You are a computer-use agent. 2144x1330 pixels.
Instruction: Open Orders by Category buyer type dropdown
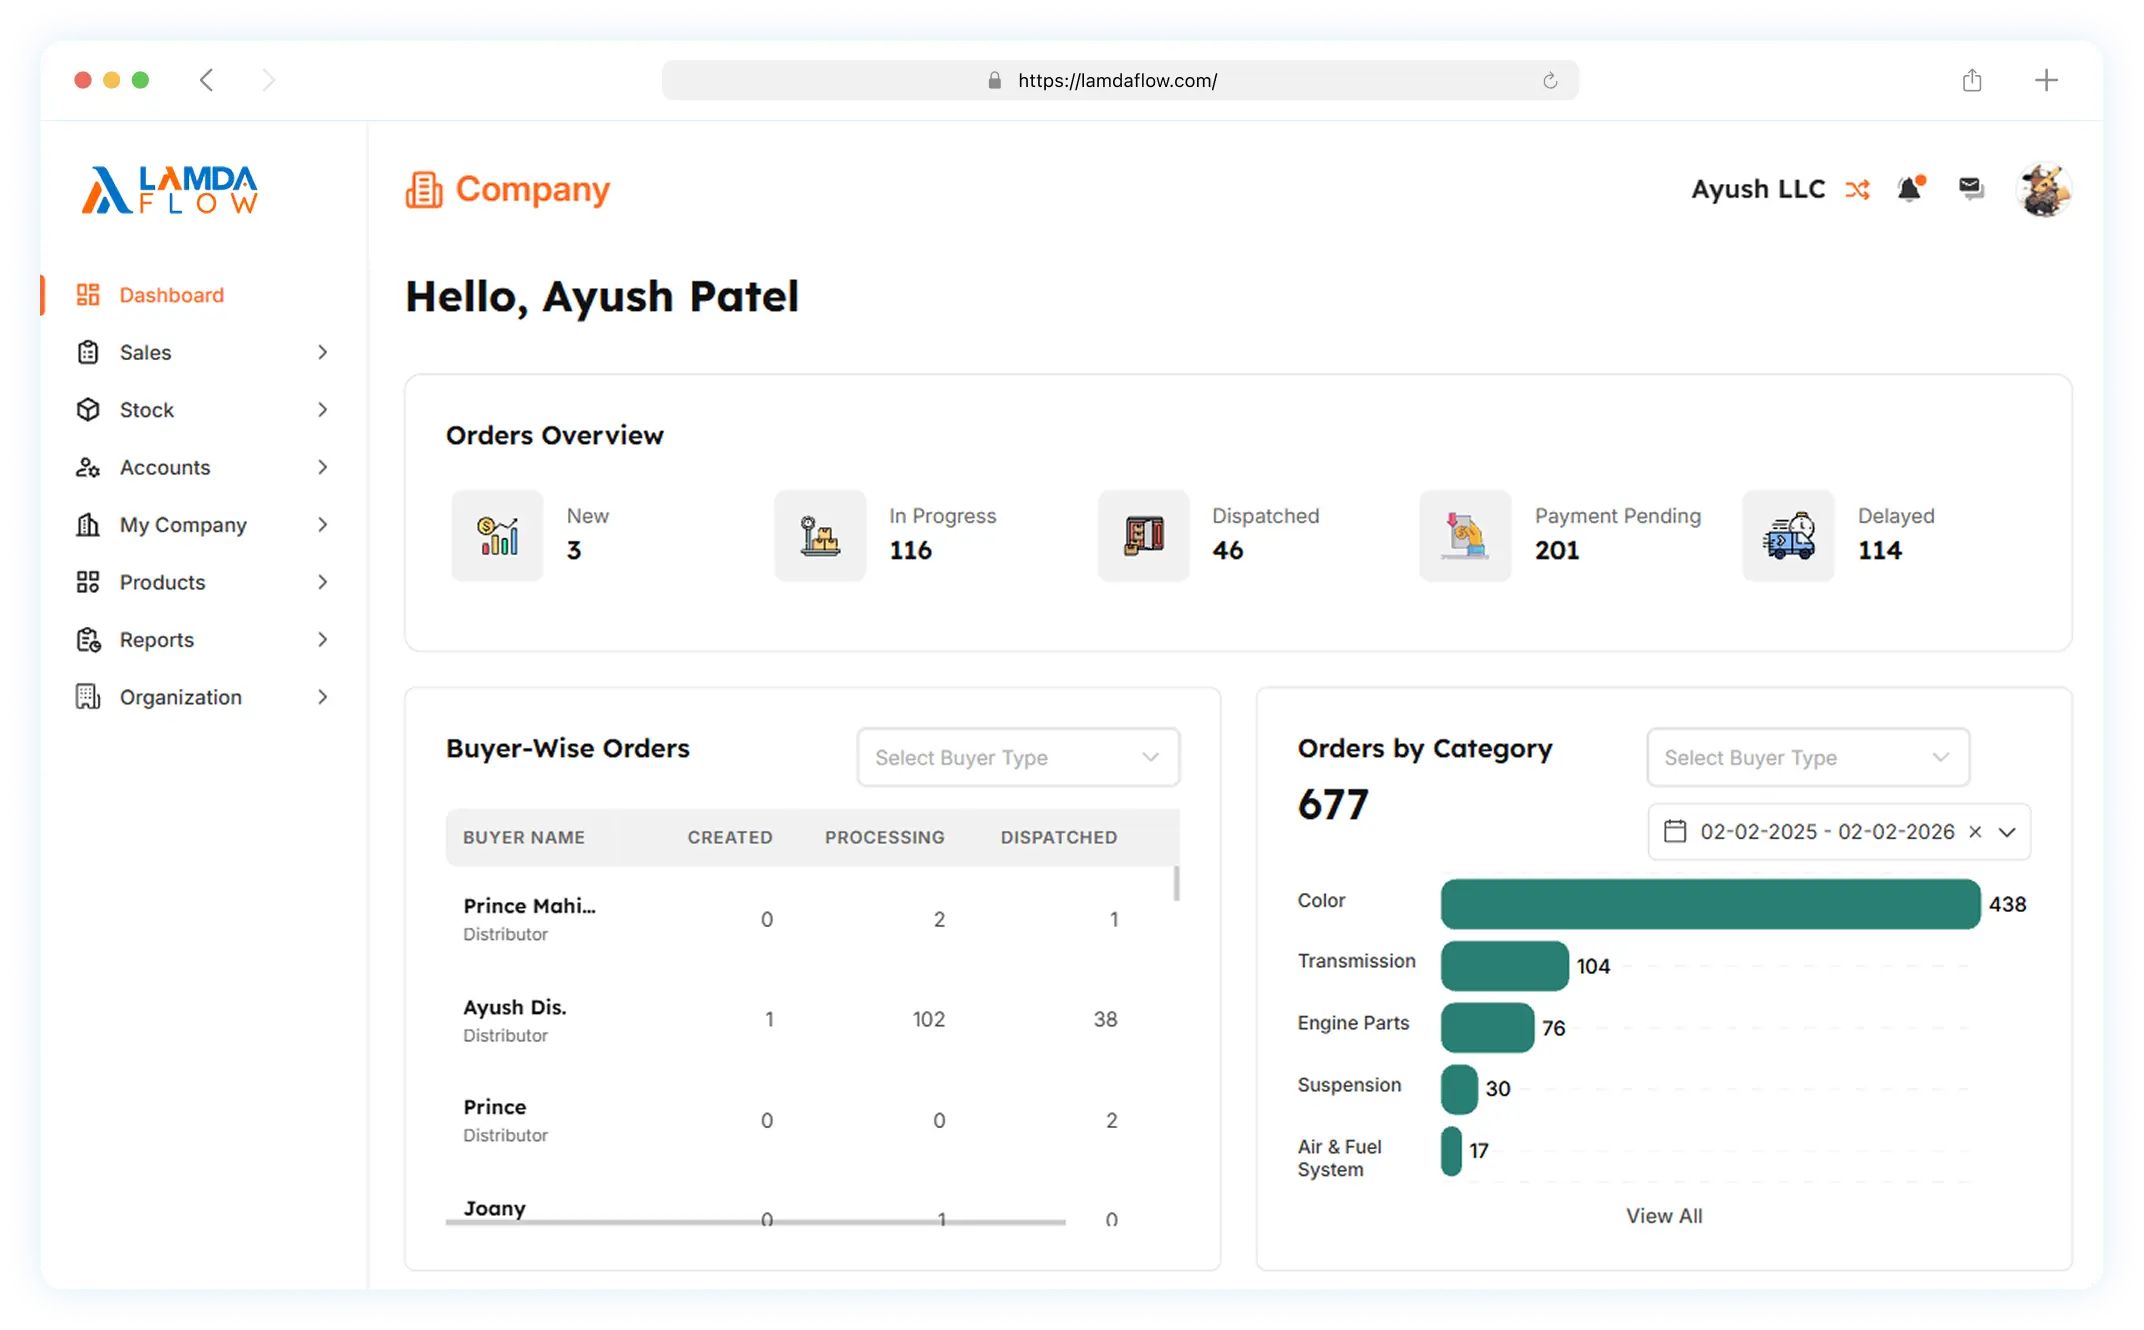click(1808, 757)
